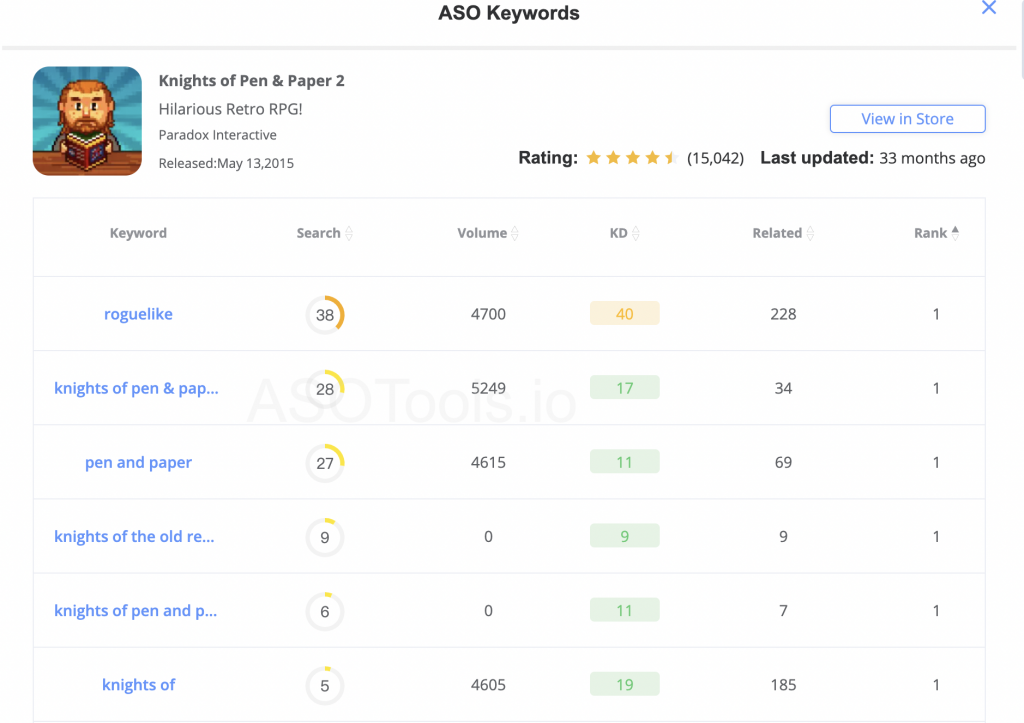Click the ASO Keywords dialog title
This screenshot has width=1024, height=723.
point(509,13)
